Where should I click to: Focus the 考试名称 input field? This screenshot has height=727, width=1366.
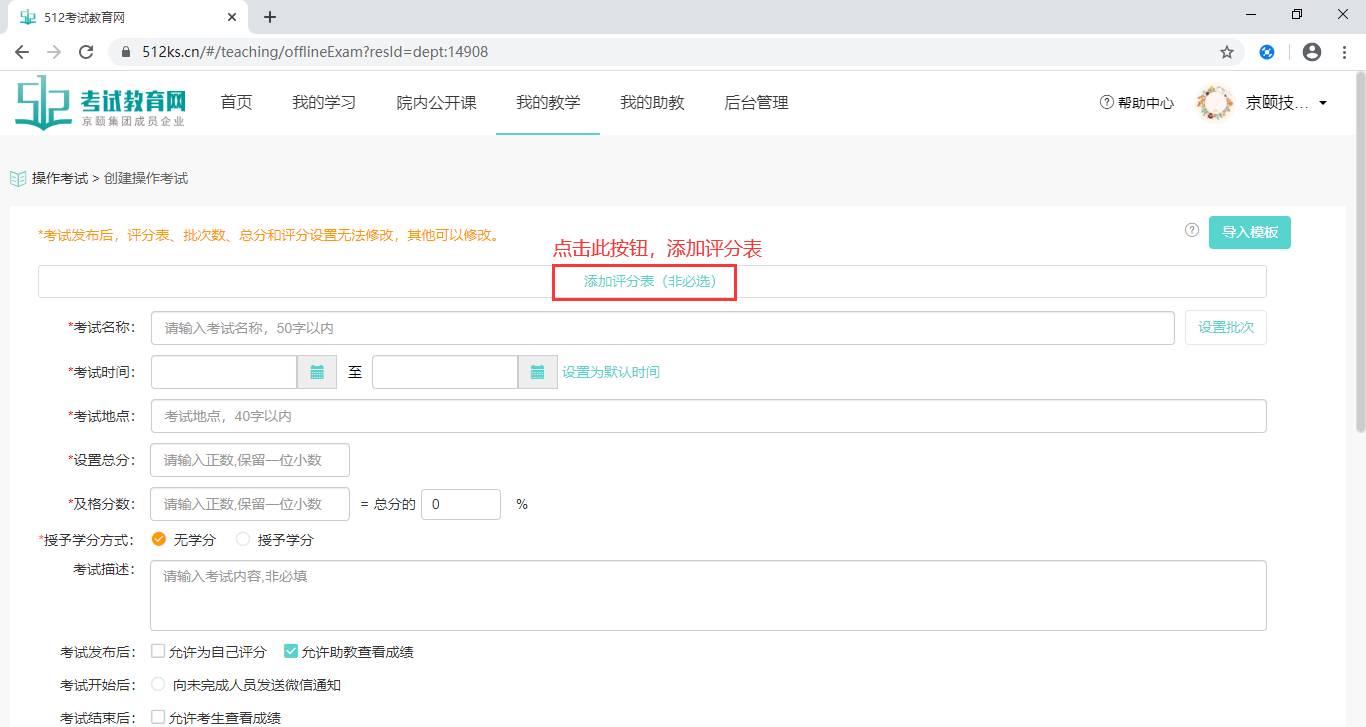click(x=663, y=328)
